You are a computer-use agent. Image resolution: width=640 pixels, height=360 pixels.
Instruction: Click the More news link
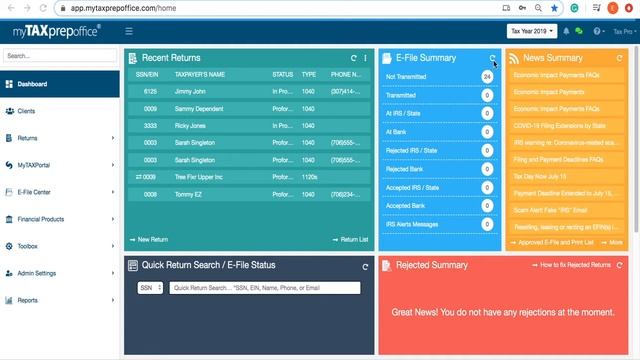coord(612,242)
